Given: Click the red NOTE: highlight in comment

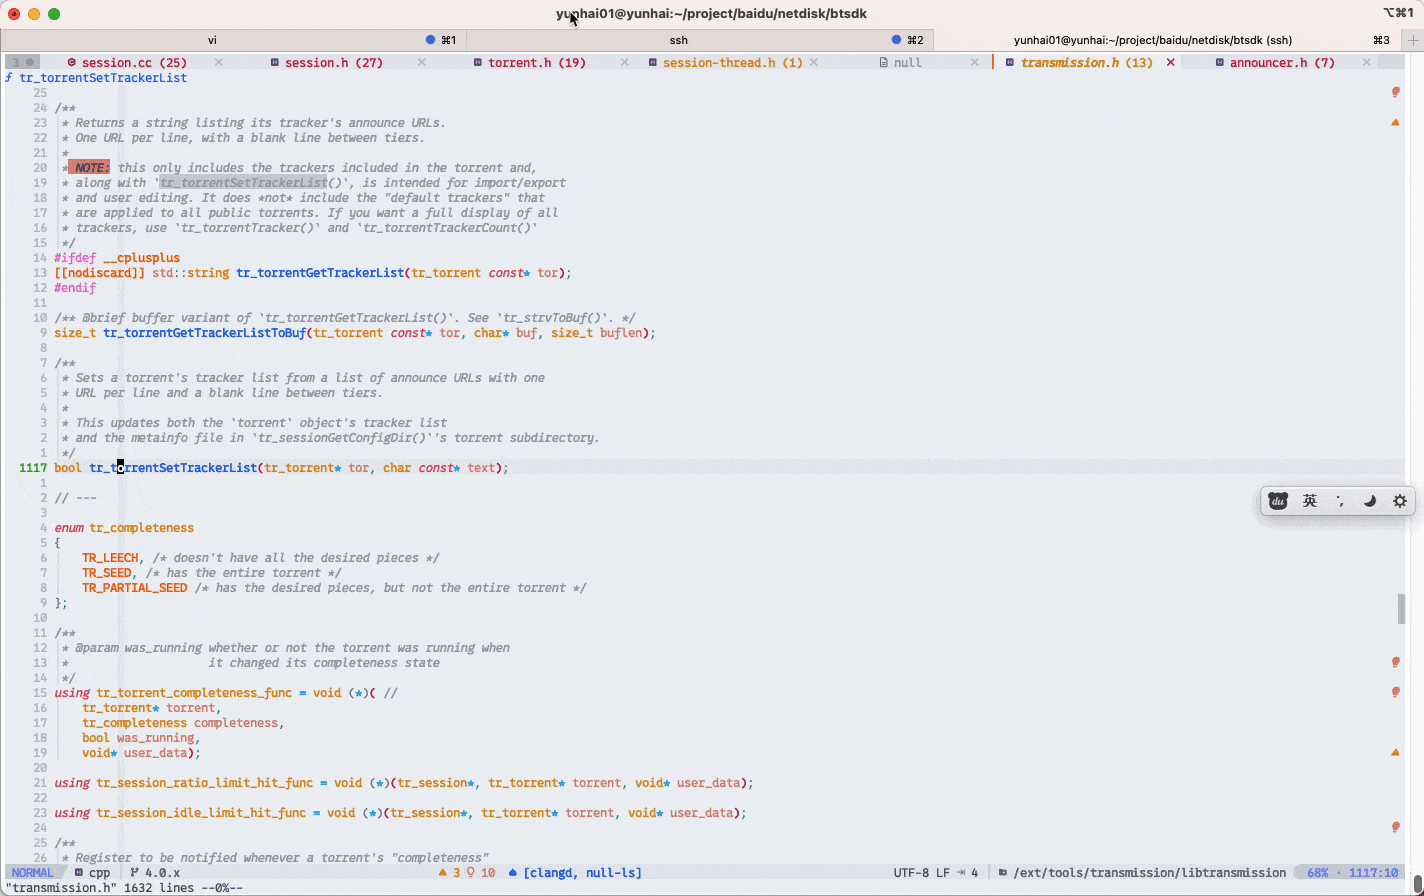Looking at the screenshot, I should pos(89,167).
